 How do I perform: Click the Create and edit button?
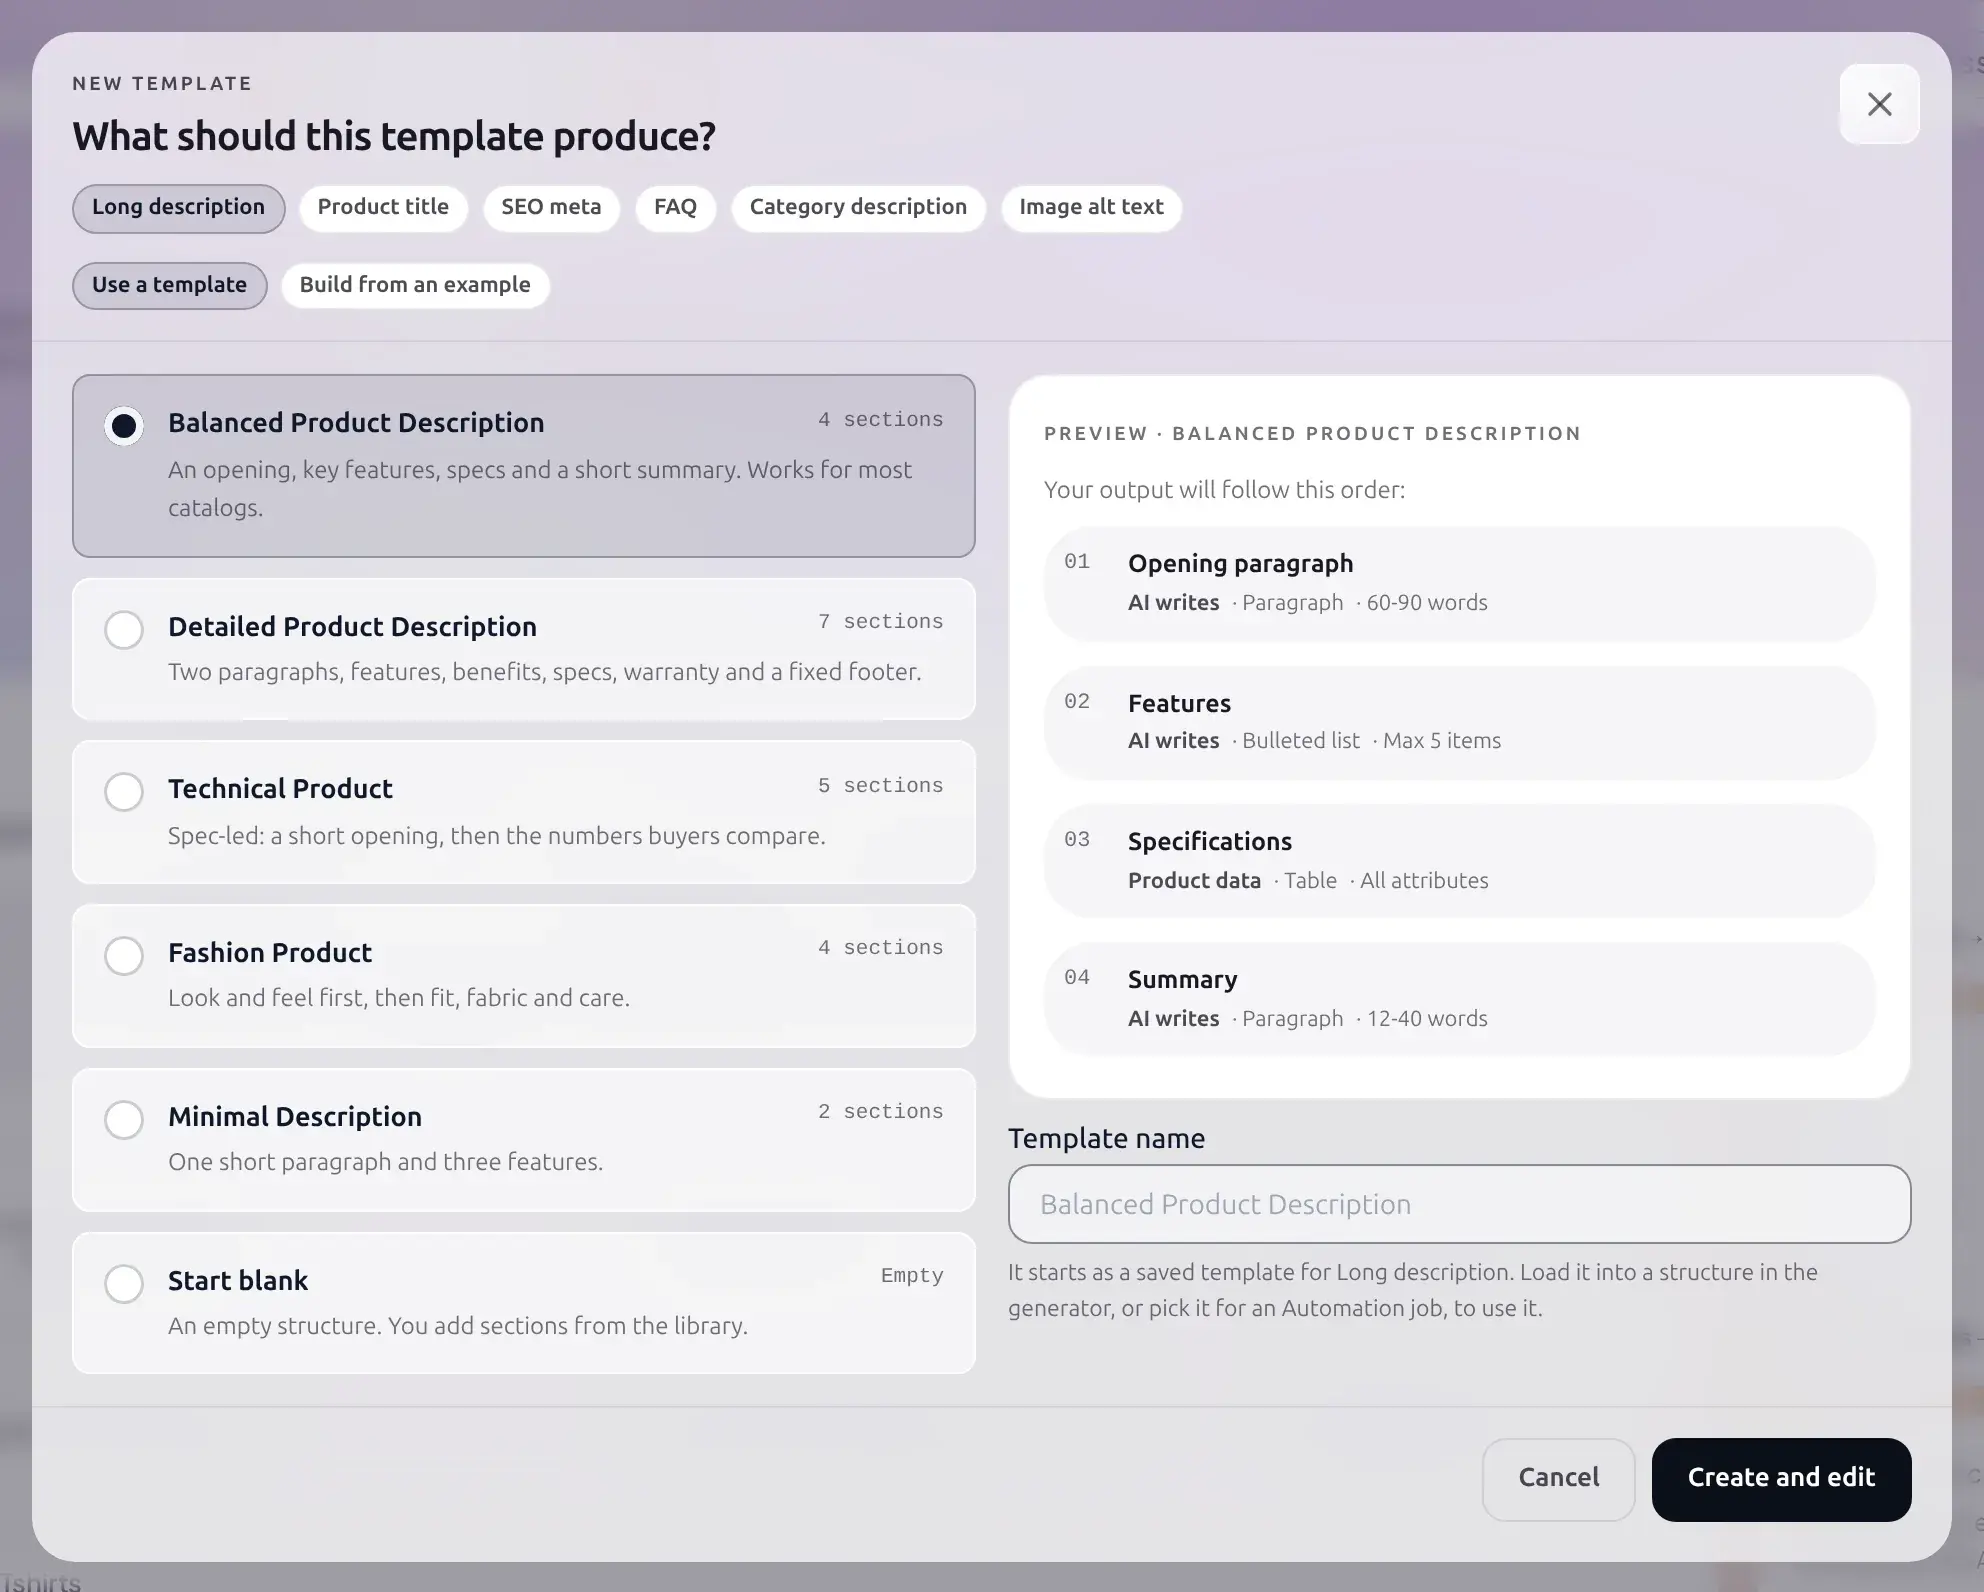[x=1781, y=1479]
